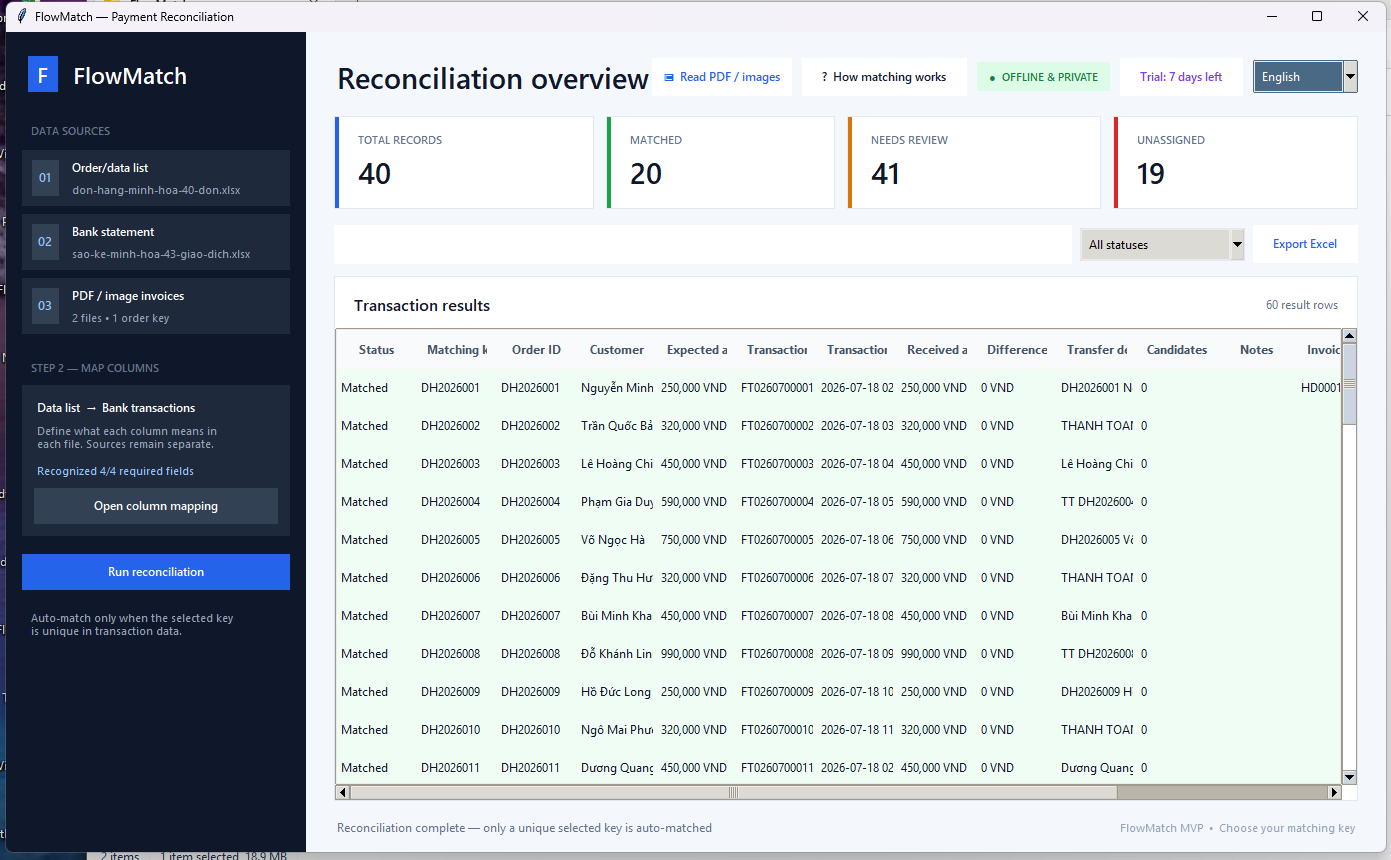Image resolution: width=1391 pixels, height=860 pixels.
Task: Click the OFFLINE & PRIVATE badge
Action: (1043, 77)
